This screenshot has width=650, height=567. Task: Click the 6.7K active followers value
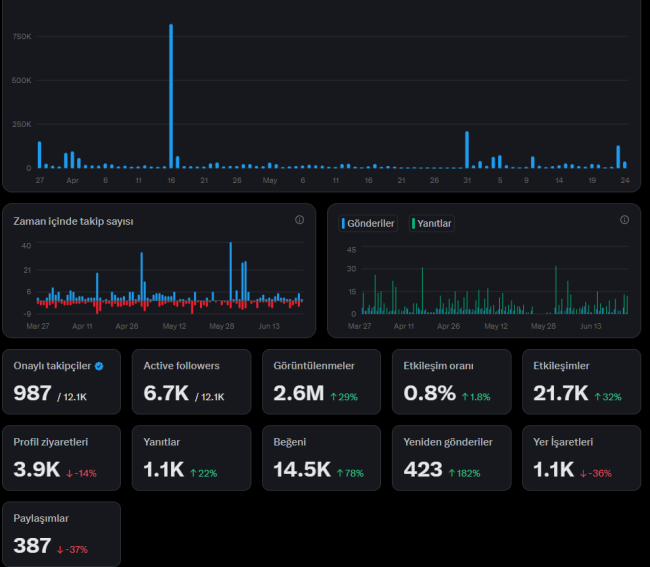166,393
